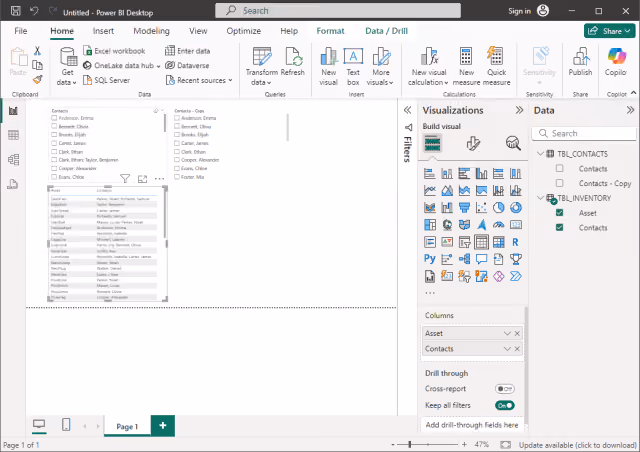Insert a Text box
This screenshot has height=452, width=640.
click(x=353, y=66)
